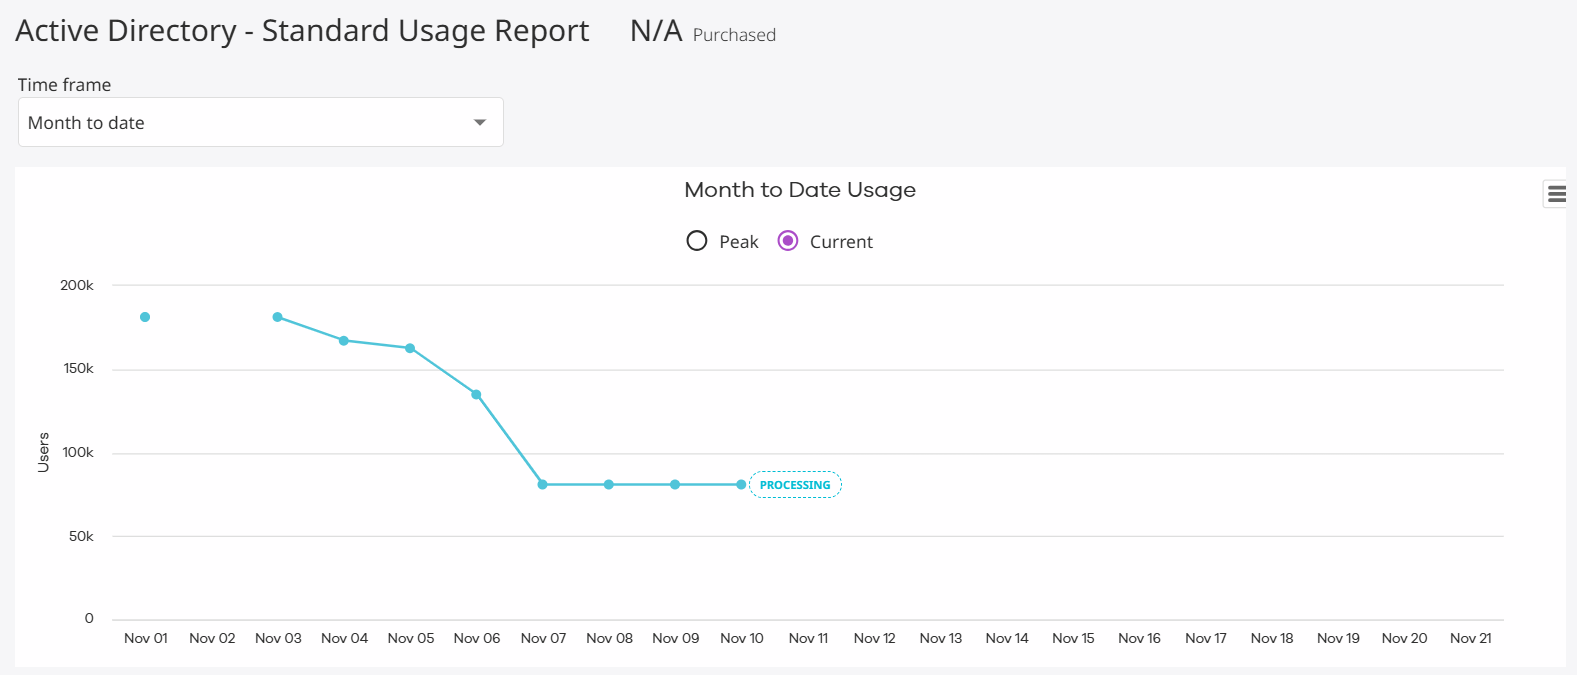Click the Nov 01 data point

click(x=145, y=317)
